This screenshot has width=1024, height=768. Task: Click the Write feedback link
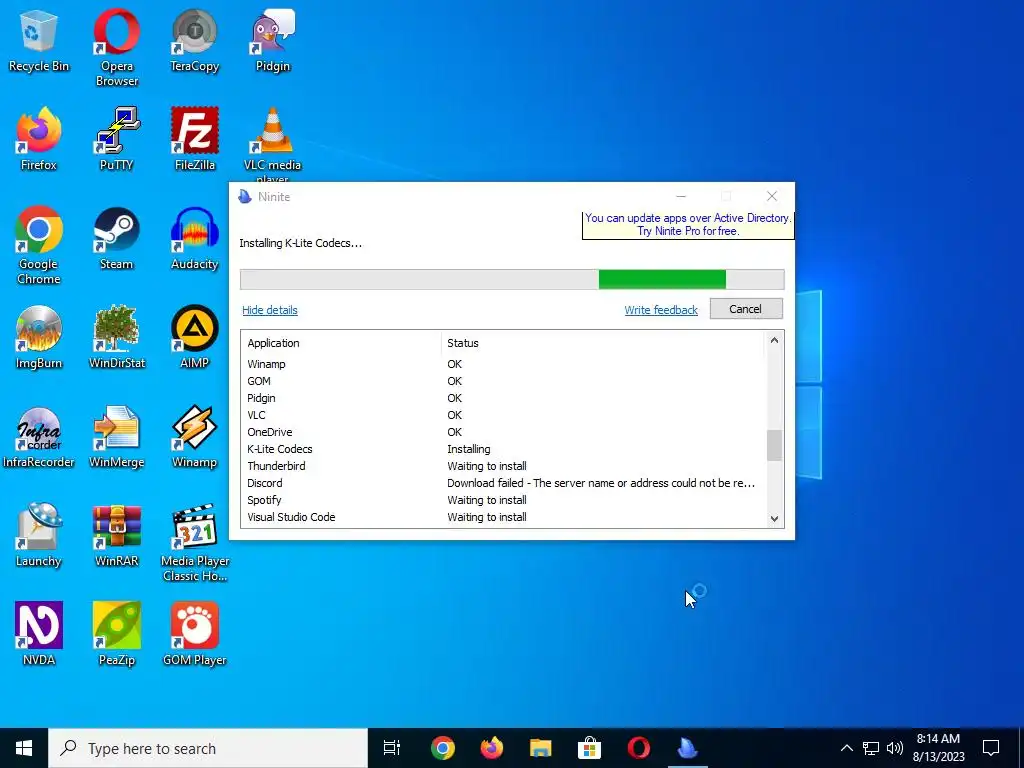661,310
